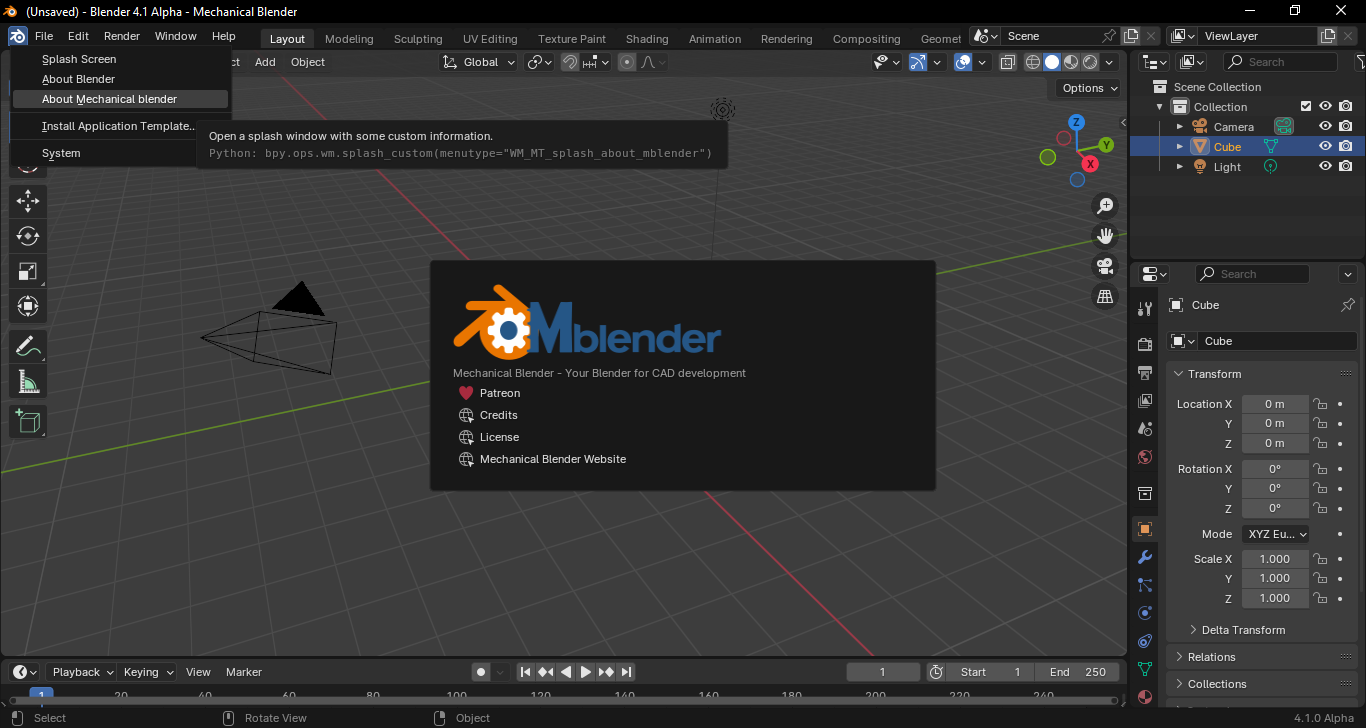Toggle camera view icon in viewport
This screenshot has width=1366, height=728.
click(1105, 266)
